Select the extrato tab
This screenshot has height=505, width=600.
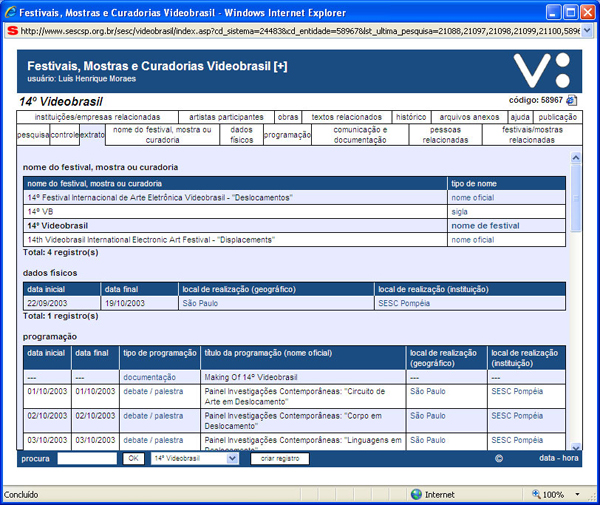[92, 135]
